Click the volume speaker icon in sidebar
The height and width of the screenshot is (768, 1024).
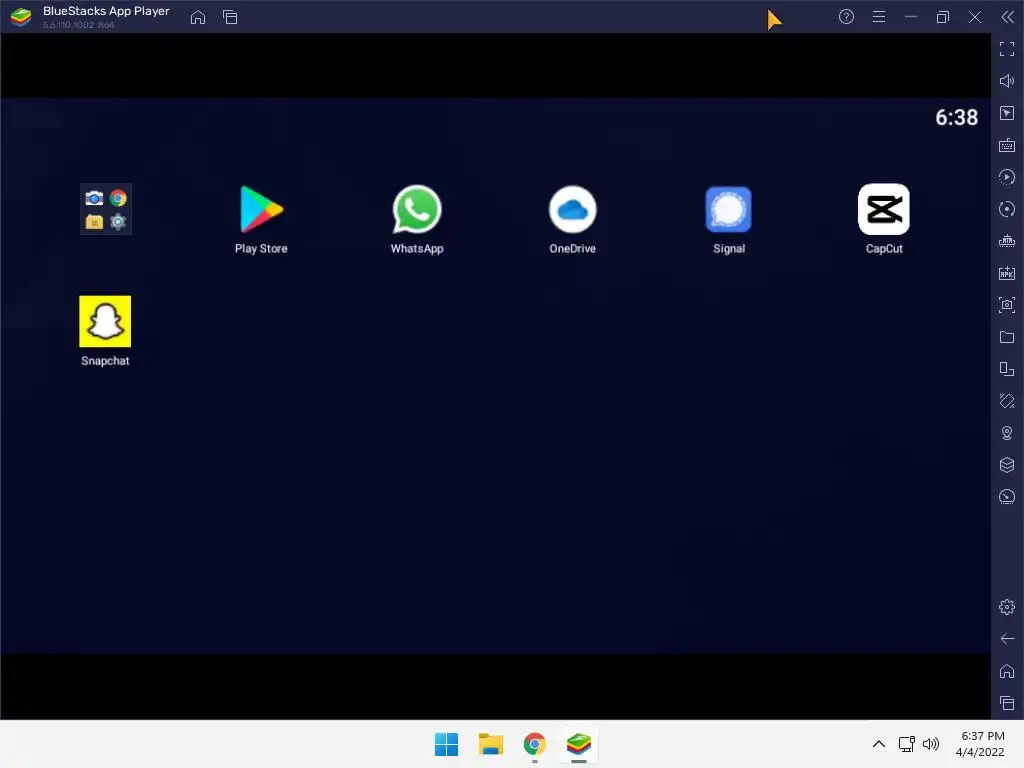point(1006,81)
